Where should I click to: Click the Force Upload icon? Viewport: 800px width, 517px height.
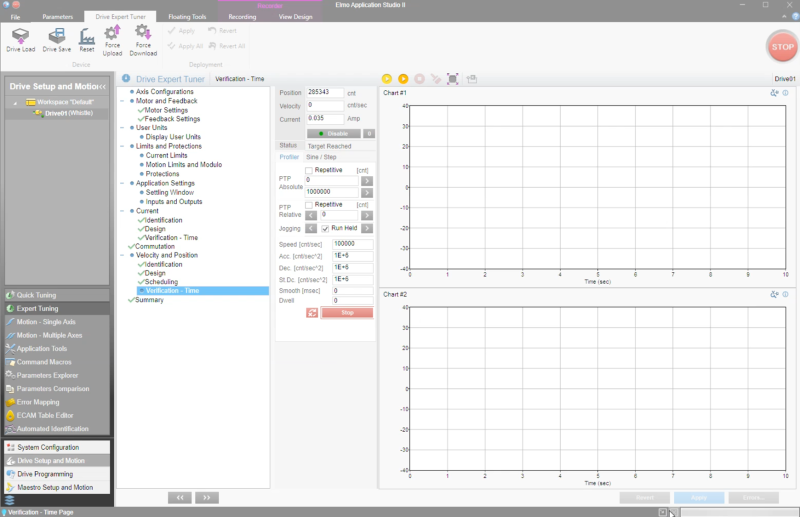click(112, 41)
